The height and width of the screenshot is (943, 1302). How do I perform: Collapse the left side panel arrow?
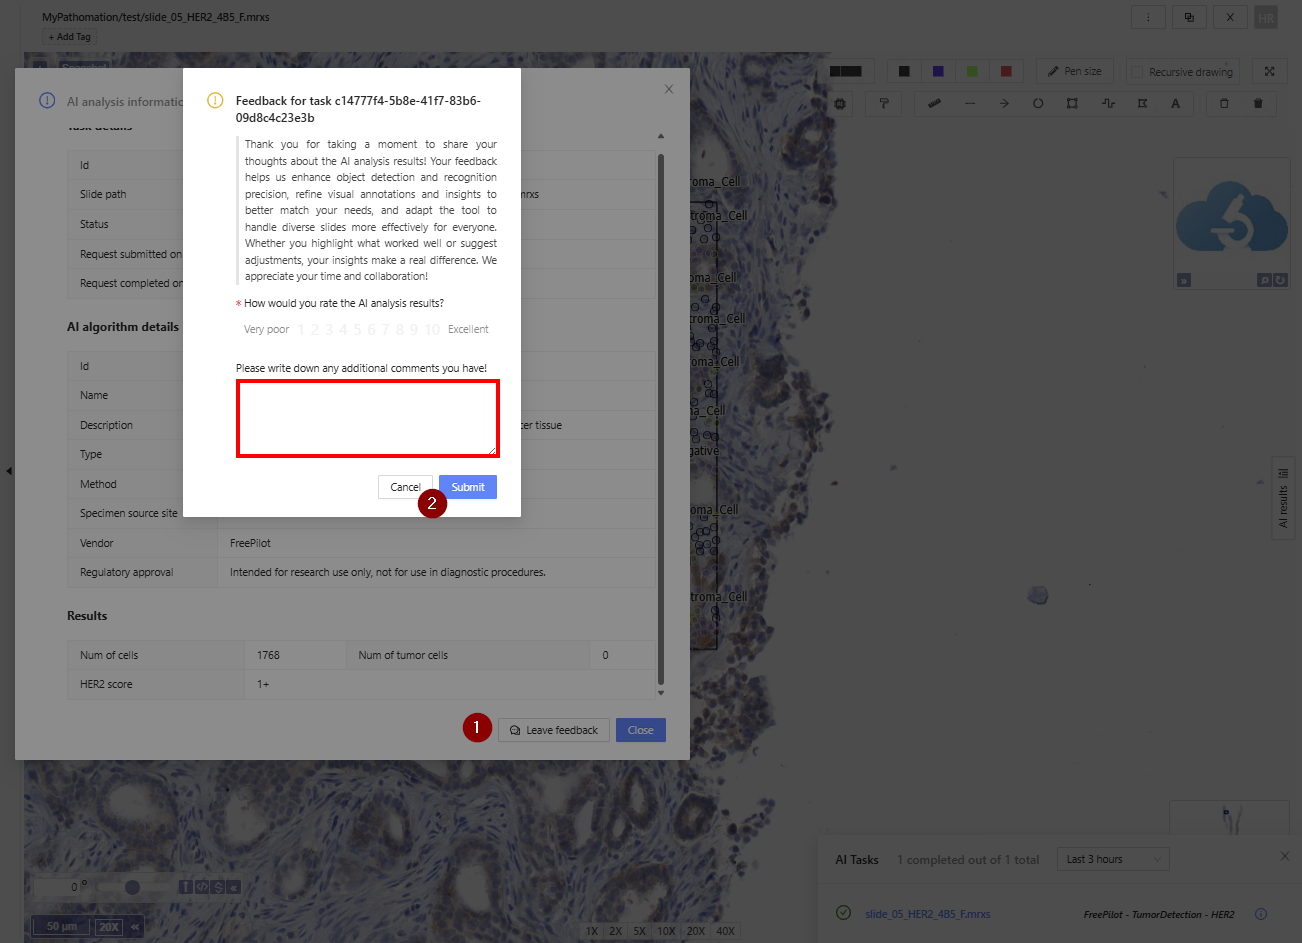(x=8, y=470)
